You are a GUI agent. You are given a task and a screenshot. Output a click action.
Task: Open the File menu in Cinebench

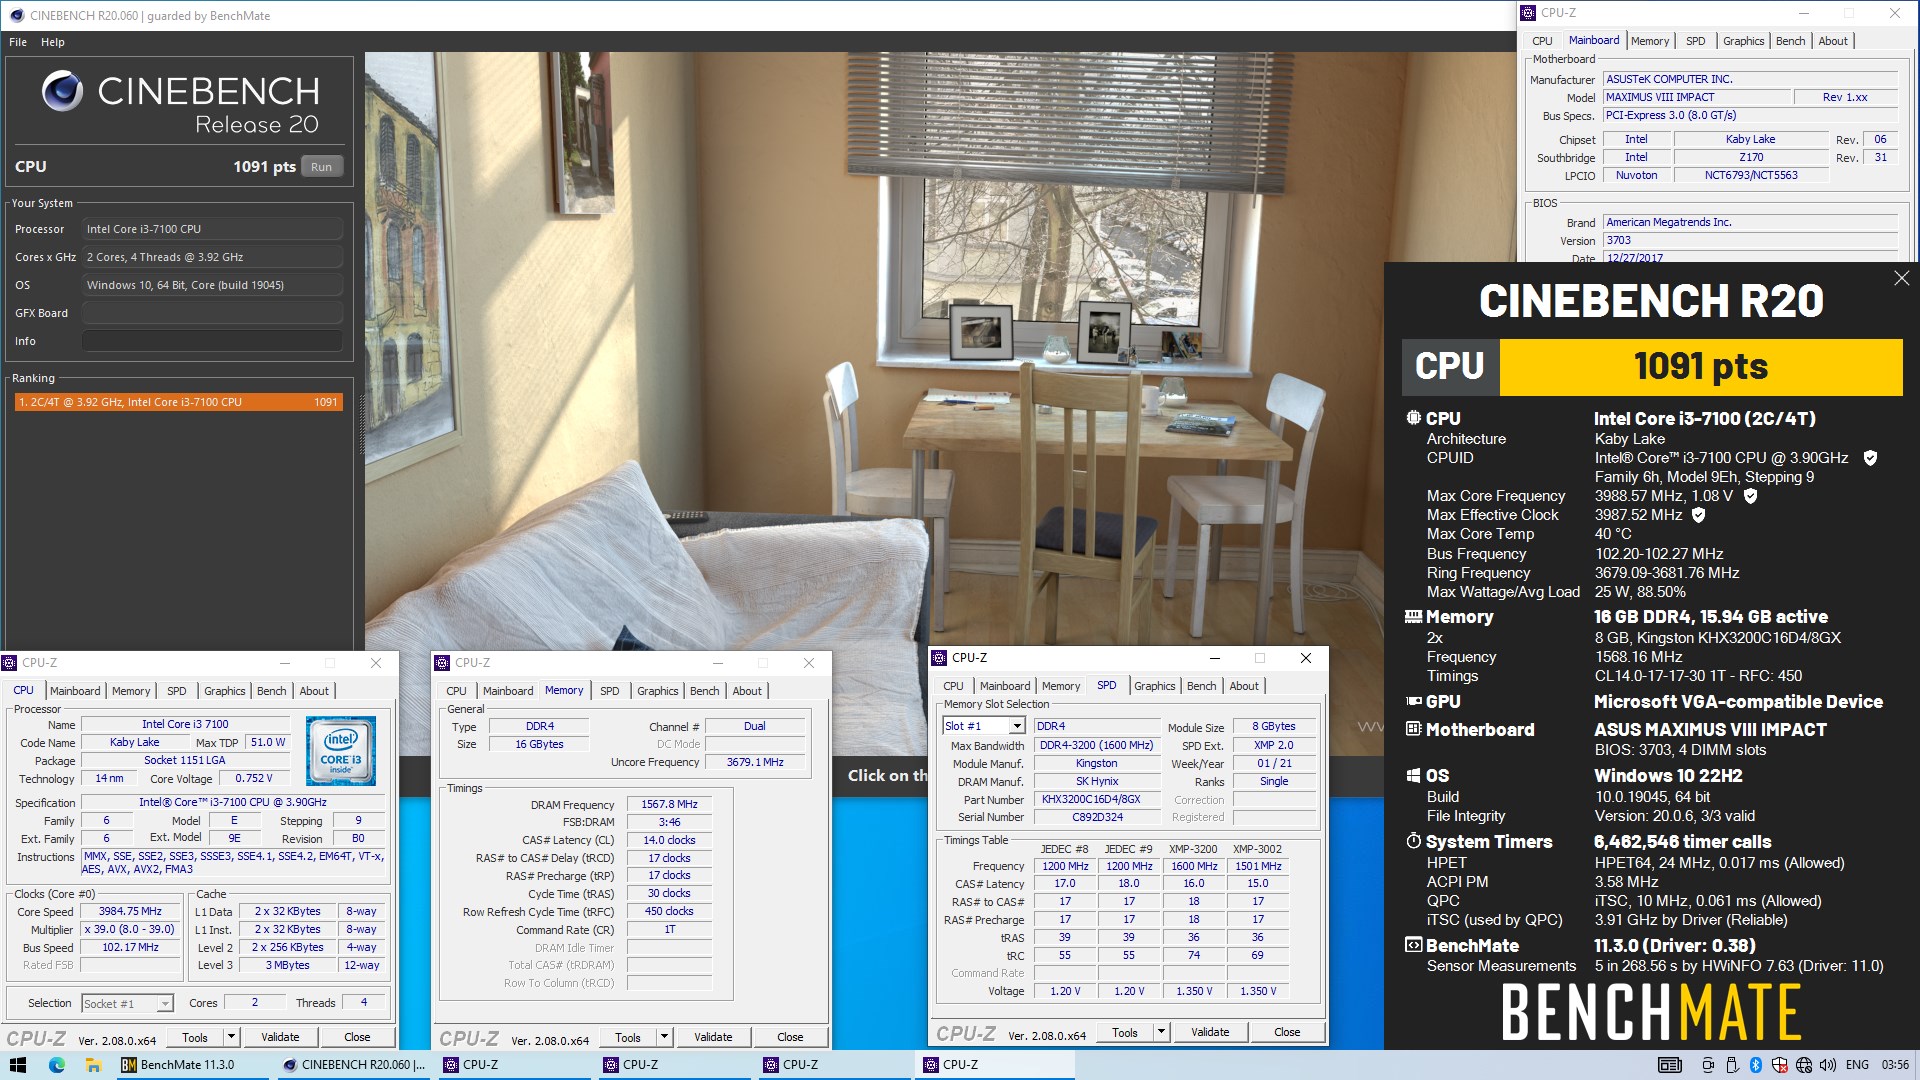tap(18, 42)
